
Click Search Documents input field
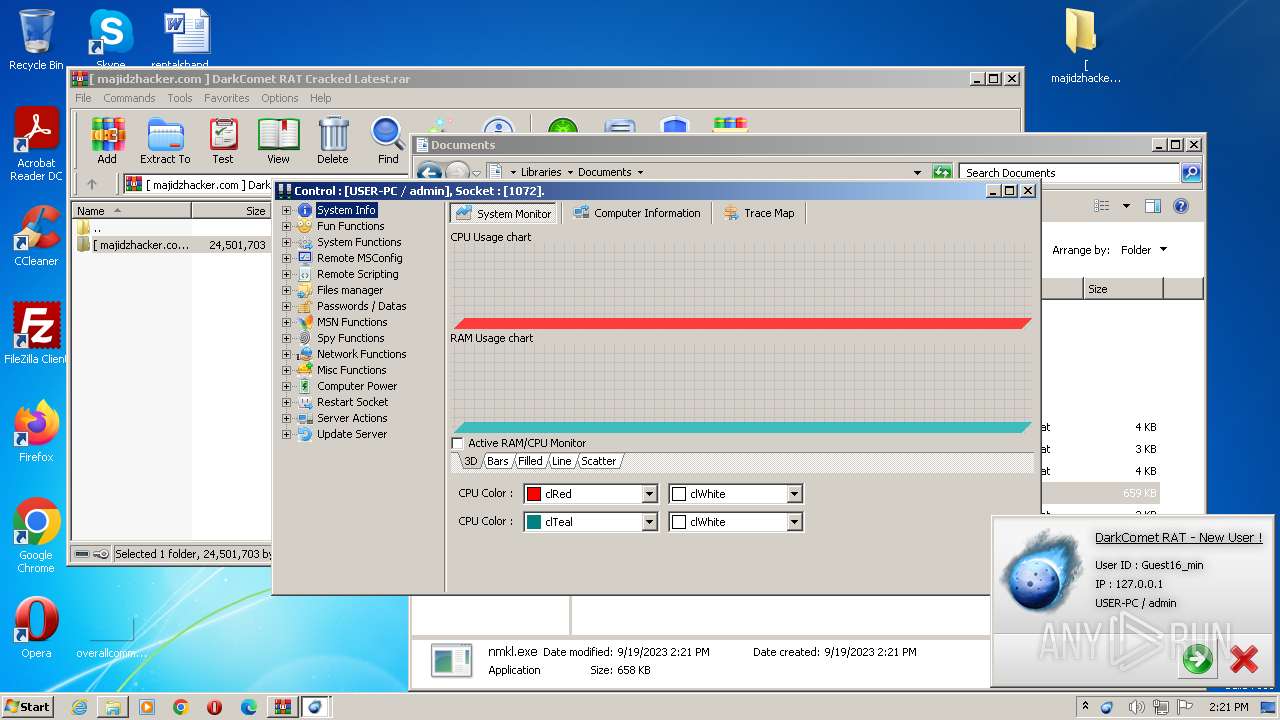tap(1069, 173)
